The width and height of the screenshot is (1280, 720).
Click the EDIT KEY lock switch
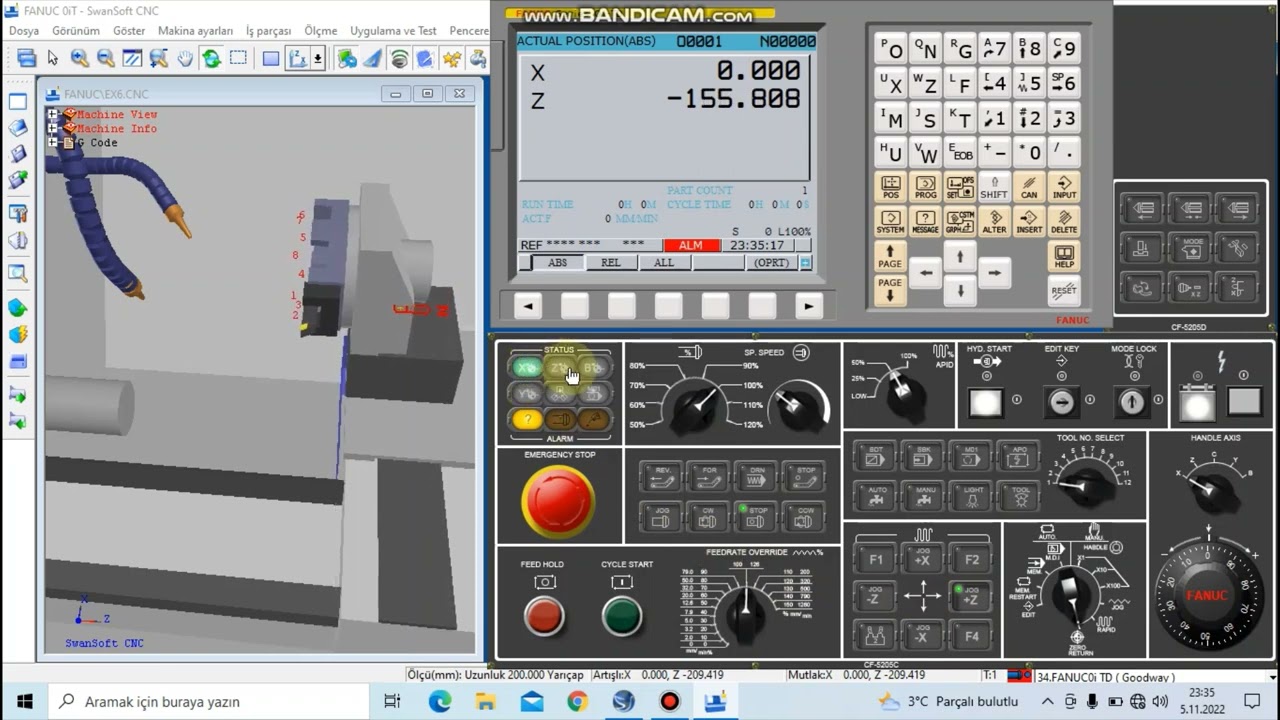(1061, 402)
